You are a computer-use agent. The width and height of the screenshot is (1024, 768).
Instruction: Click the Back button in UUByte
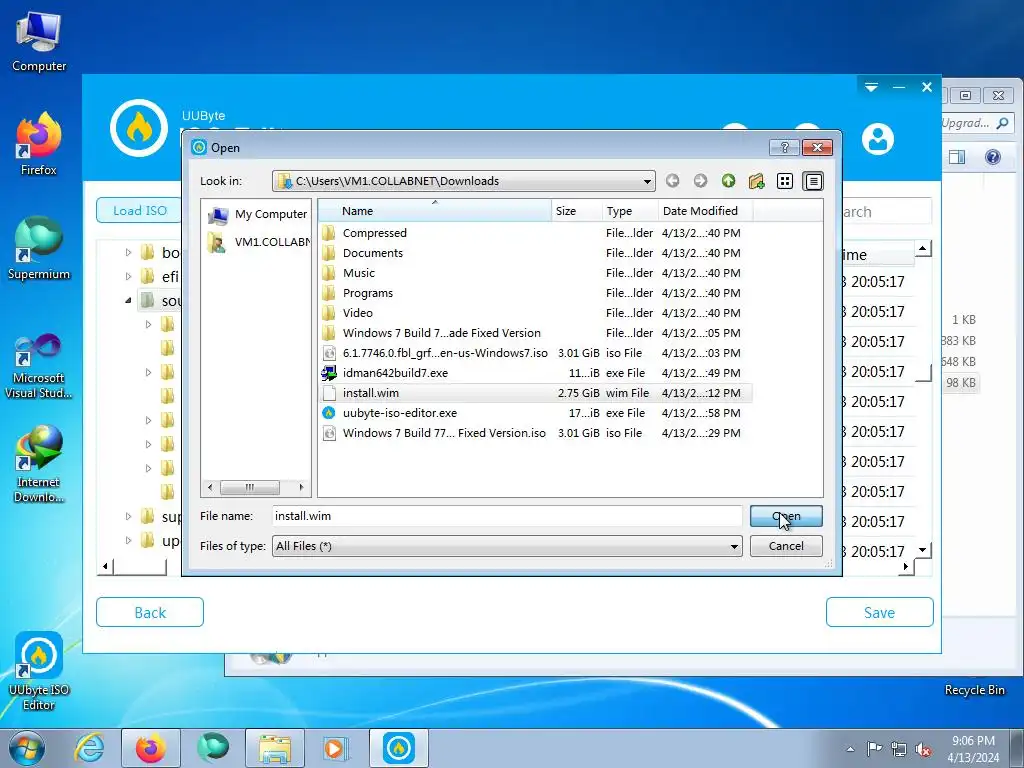[150, 613]
